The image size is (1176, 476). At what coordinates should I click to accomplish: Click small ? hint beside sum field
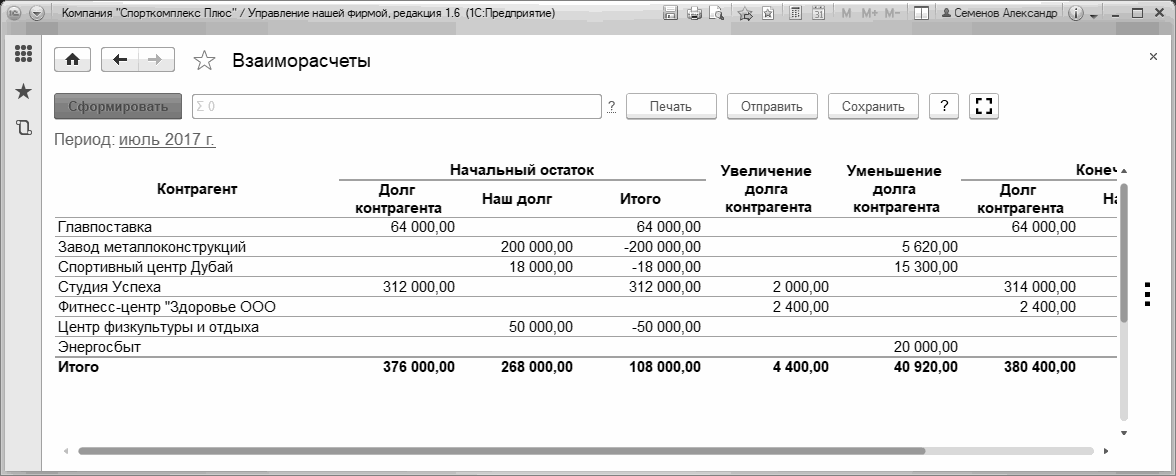click(x=612, y=106)
